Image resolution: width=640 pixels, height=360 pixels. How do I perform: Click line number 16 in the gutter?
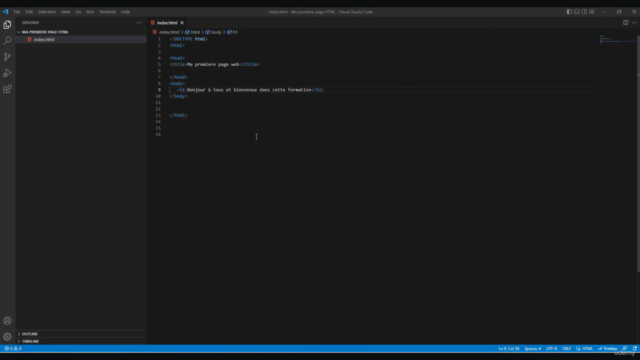click(x=158, y=134)
